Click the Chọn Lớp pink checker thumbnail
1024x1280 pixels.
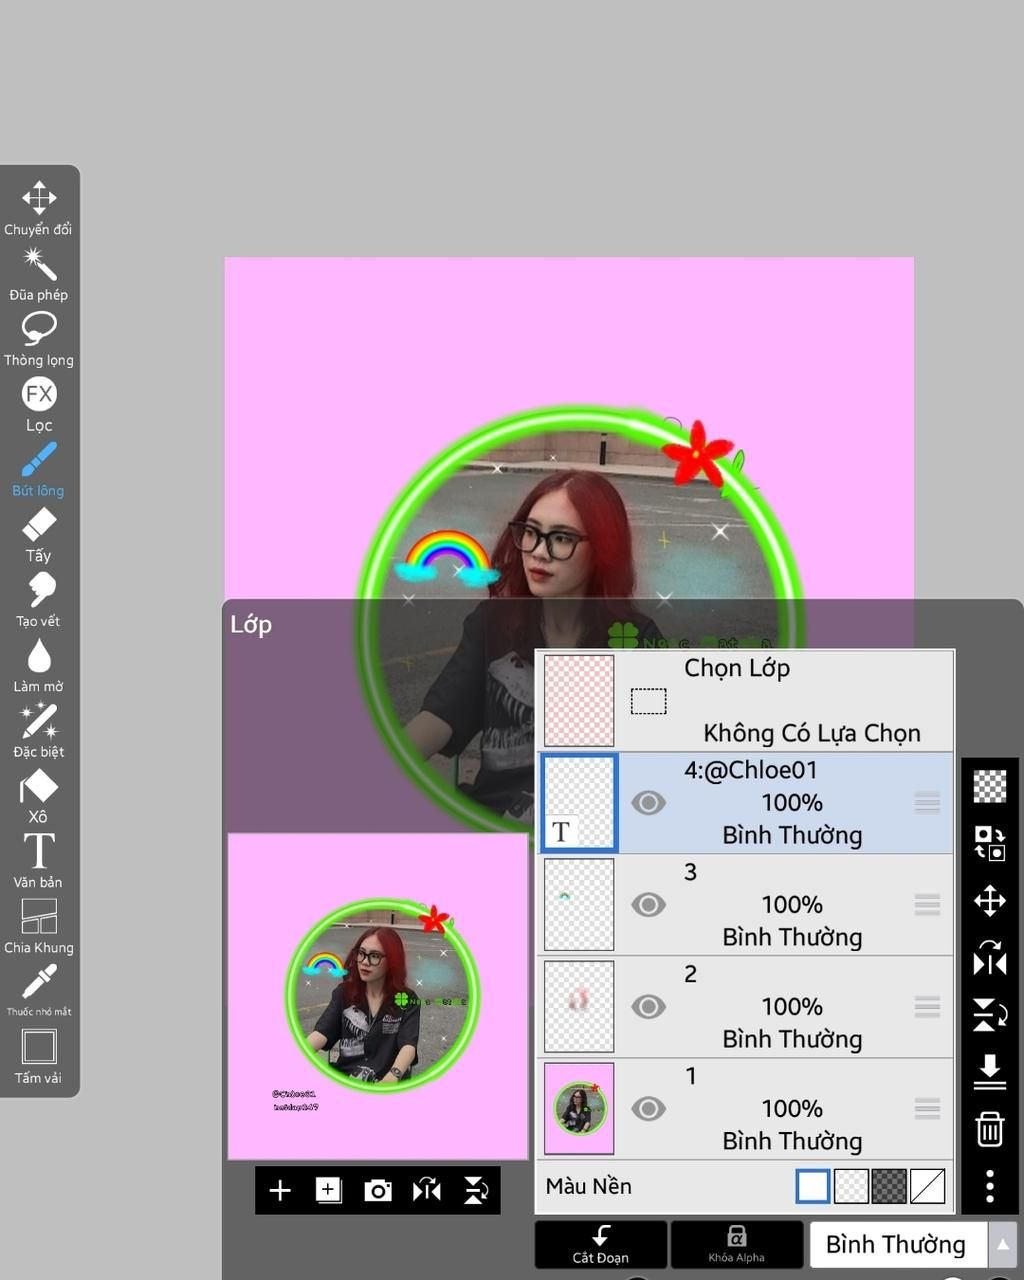pos(579,701)
